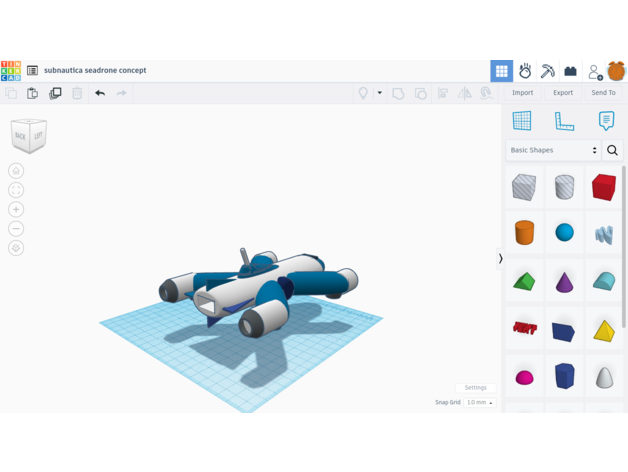Open the Settings for the workplane
Image resolution: width=628 pixels, height=472 pixels.
(475, 387)
